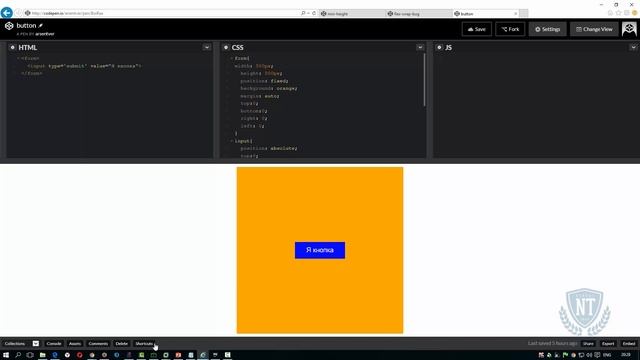Fork the pen

(x=510, y=29)
